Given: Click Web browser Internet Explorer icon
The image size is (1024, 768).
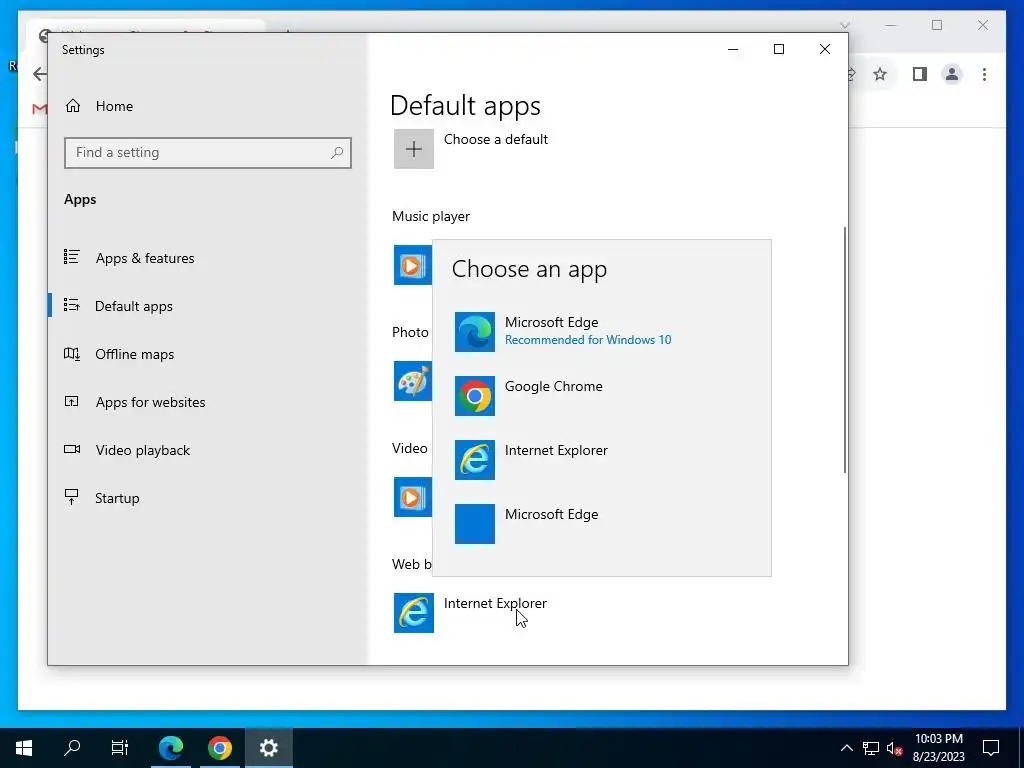Looking at the screenshot, I should [x=413, y=613].
